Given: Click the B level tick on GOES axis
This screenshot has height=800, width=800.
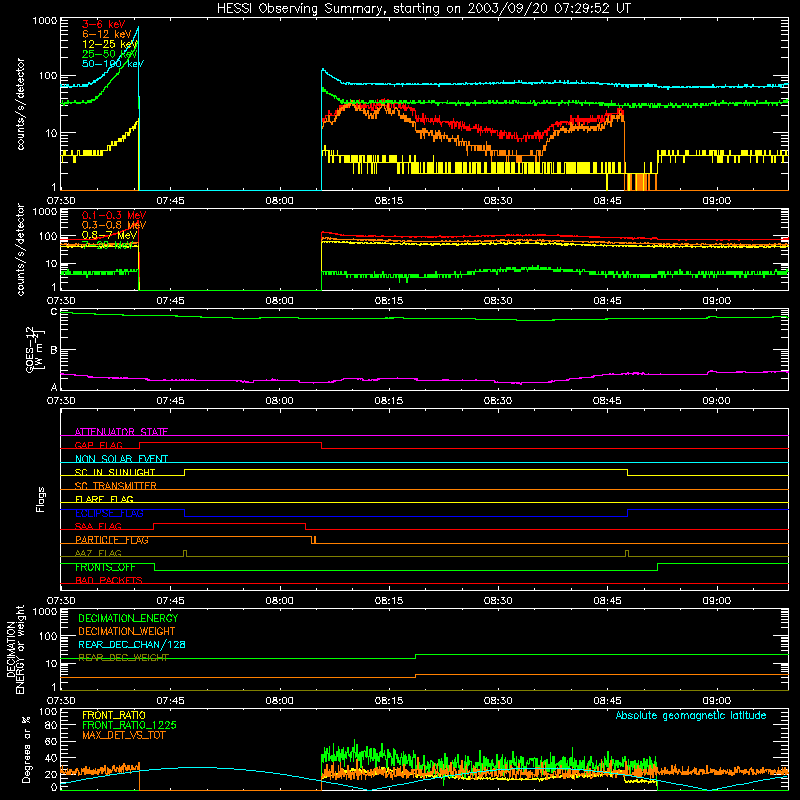Looking at the screenshot, I should pyautogui.click(x=54, y=351).
